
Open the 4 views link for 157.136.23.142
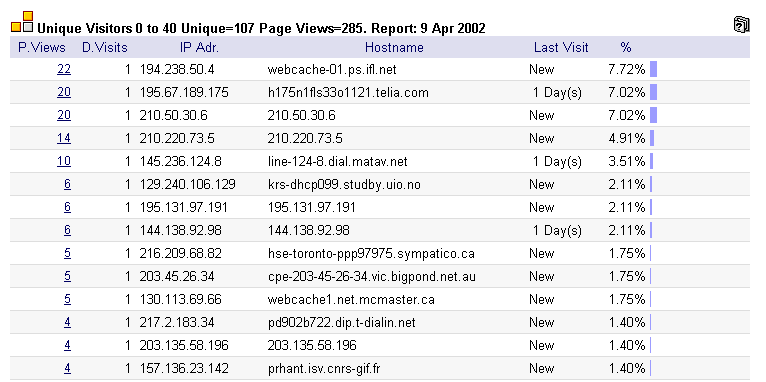tap(67, 368)
